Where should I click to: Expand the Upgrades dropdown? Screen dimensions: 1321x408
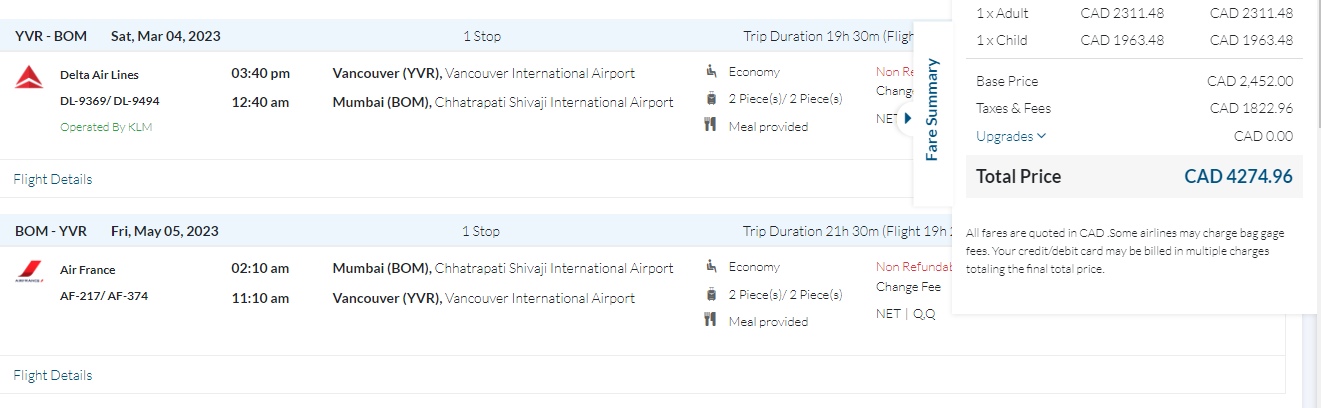[x=1011, y=136]
